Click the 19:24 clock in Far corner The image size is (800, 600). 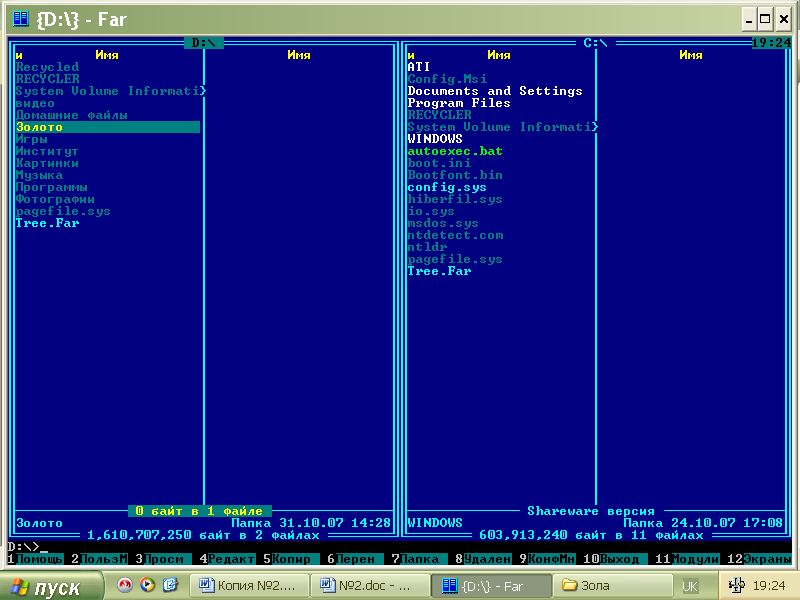[x=771, y=43]
